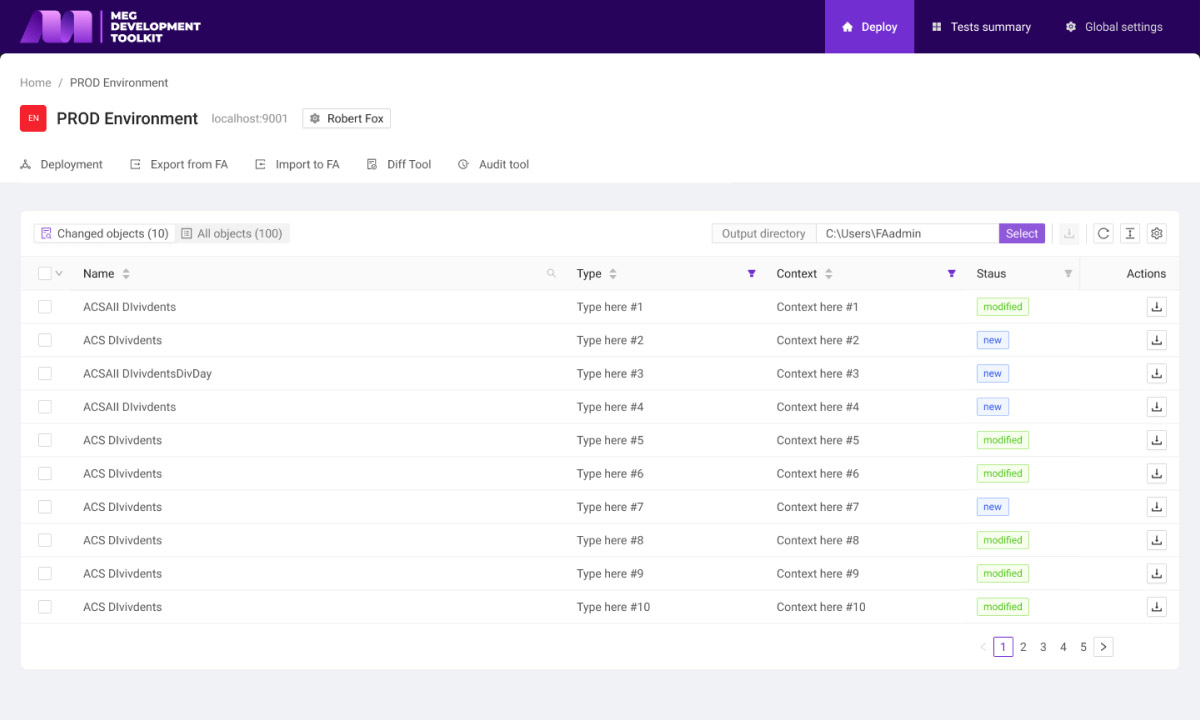Screen dimensions: 1200x720
Task: Sort the table by Type column arrows
Action: 613,274
